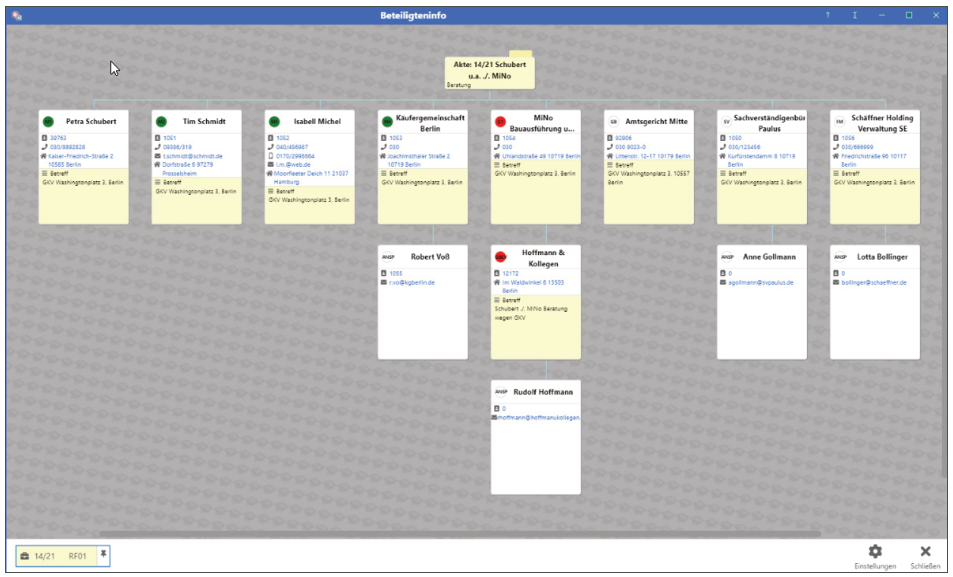This screenshot has height=577, width=953.
Task: Toggle the pin on the 14/21 file tab
Action: [x=102, y=554]
